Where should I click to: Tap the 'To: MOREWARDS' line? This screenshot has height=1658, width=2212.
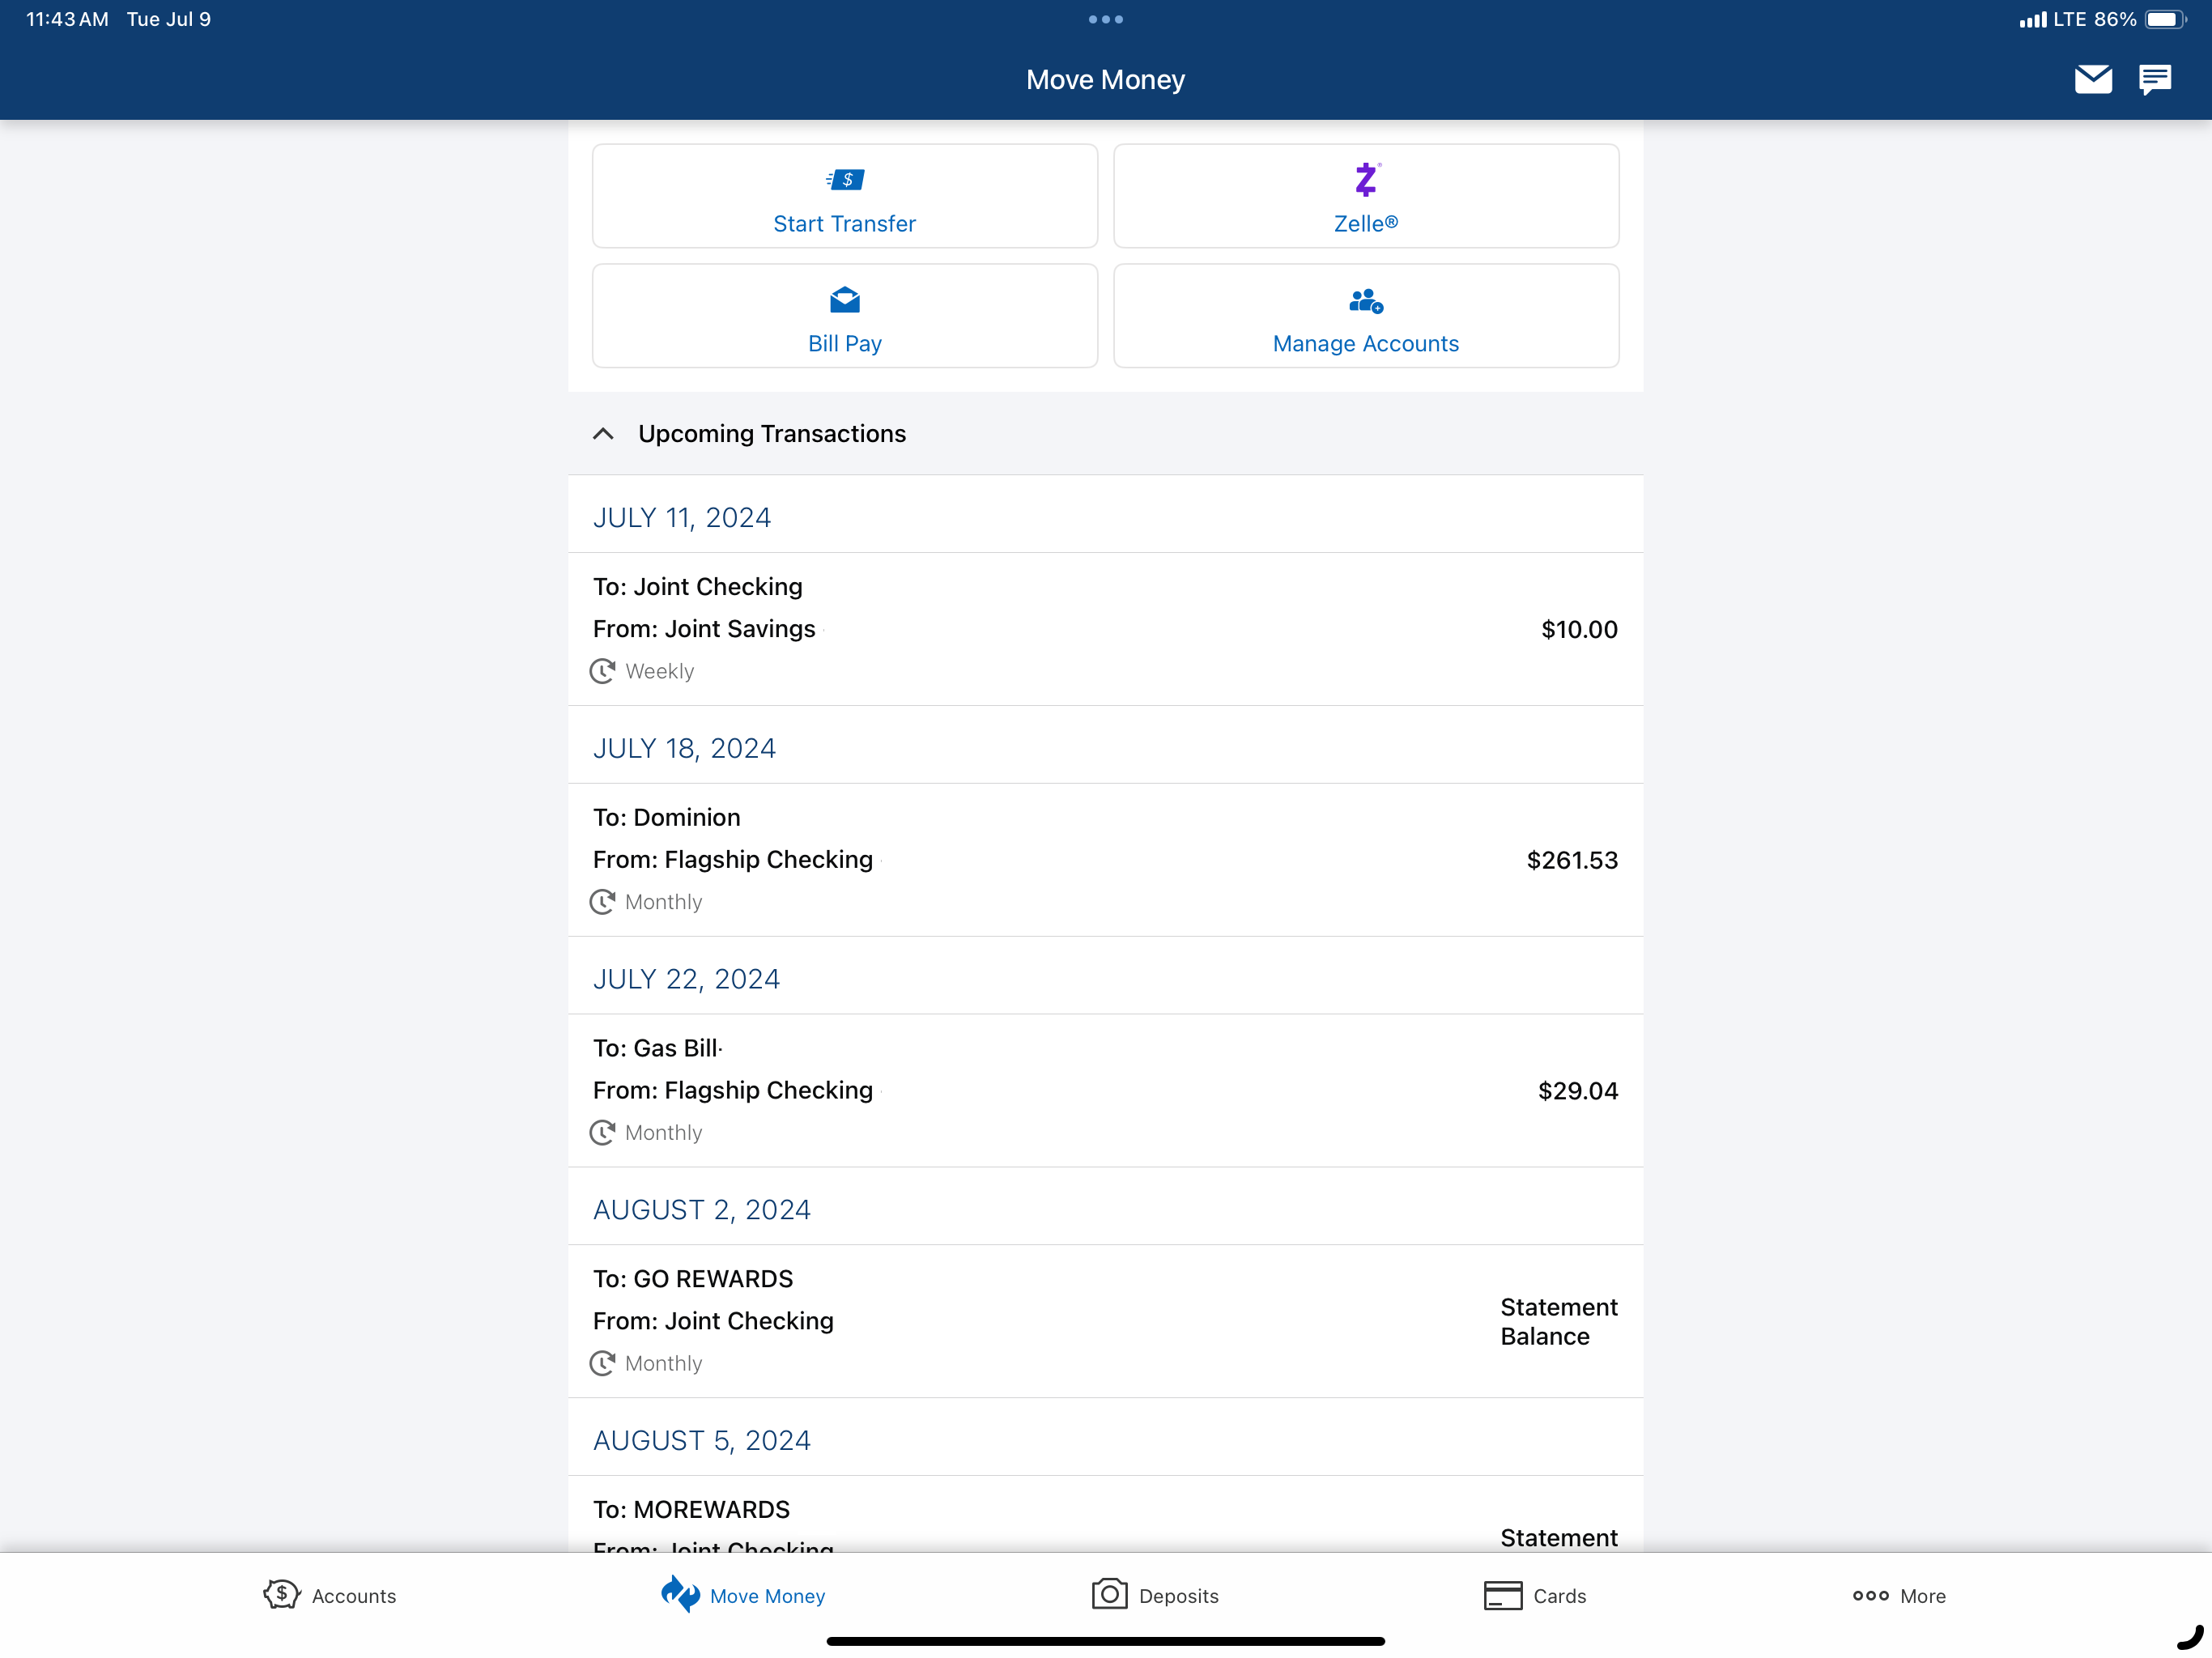tap(691, 1510)
